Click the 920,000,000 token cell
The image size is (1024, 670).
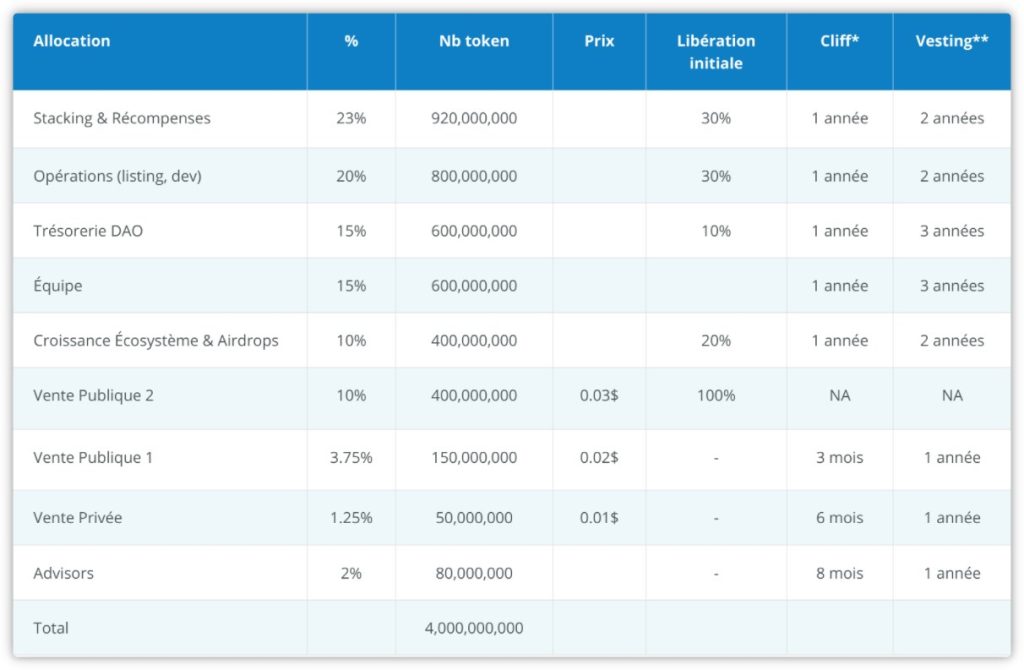[473, 118]
